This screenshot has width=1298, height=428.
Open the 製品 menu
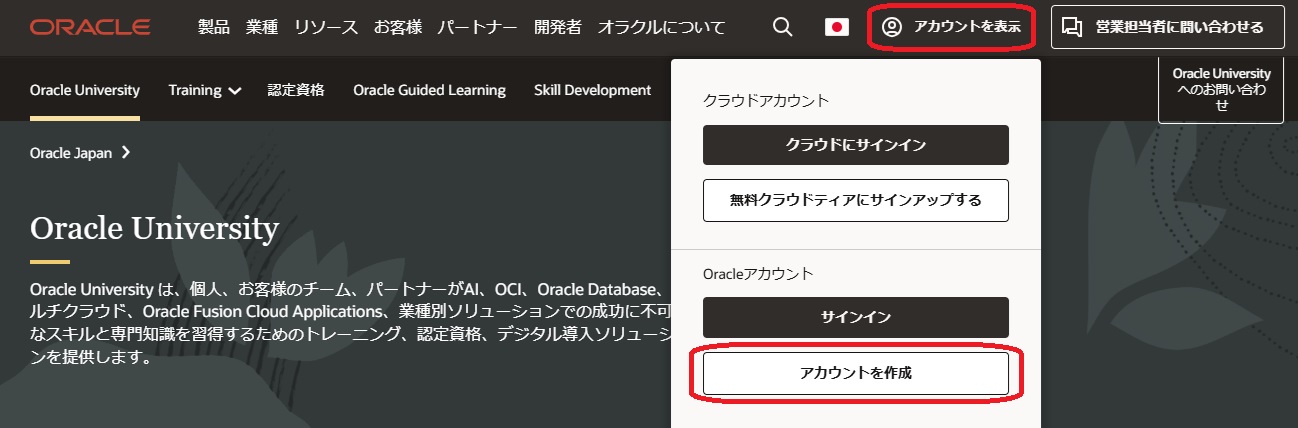[x=214, y=27]
